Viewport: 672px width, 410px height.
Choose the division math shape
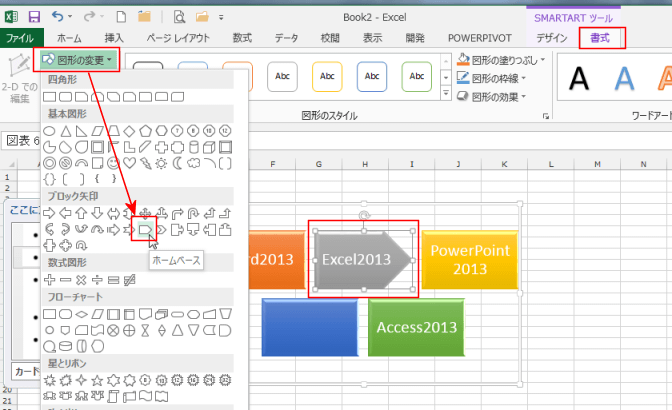click(97, 280)
